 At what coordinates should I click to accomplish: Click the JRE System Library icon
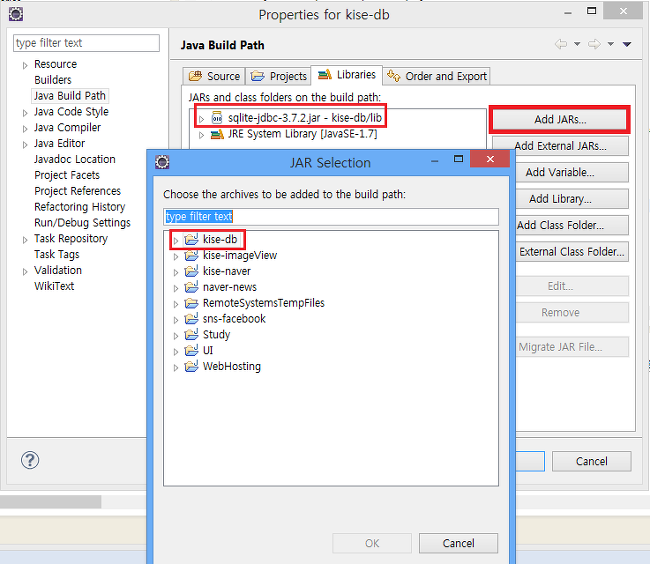[x=217, y=134]
